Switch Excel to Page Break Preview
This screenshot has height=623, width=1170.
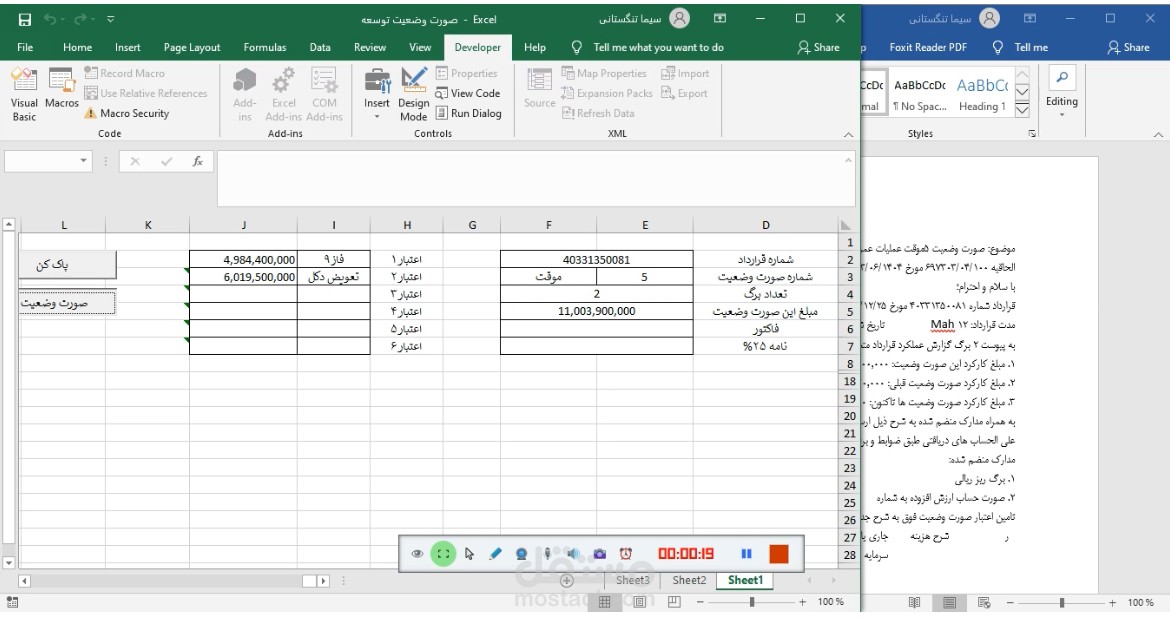pyautogui.click(x=674, y=601)
